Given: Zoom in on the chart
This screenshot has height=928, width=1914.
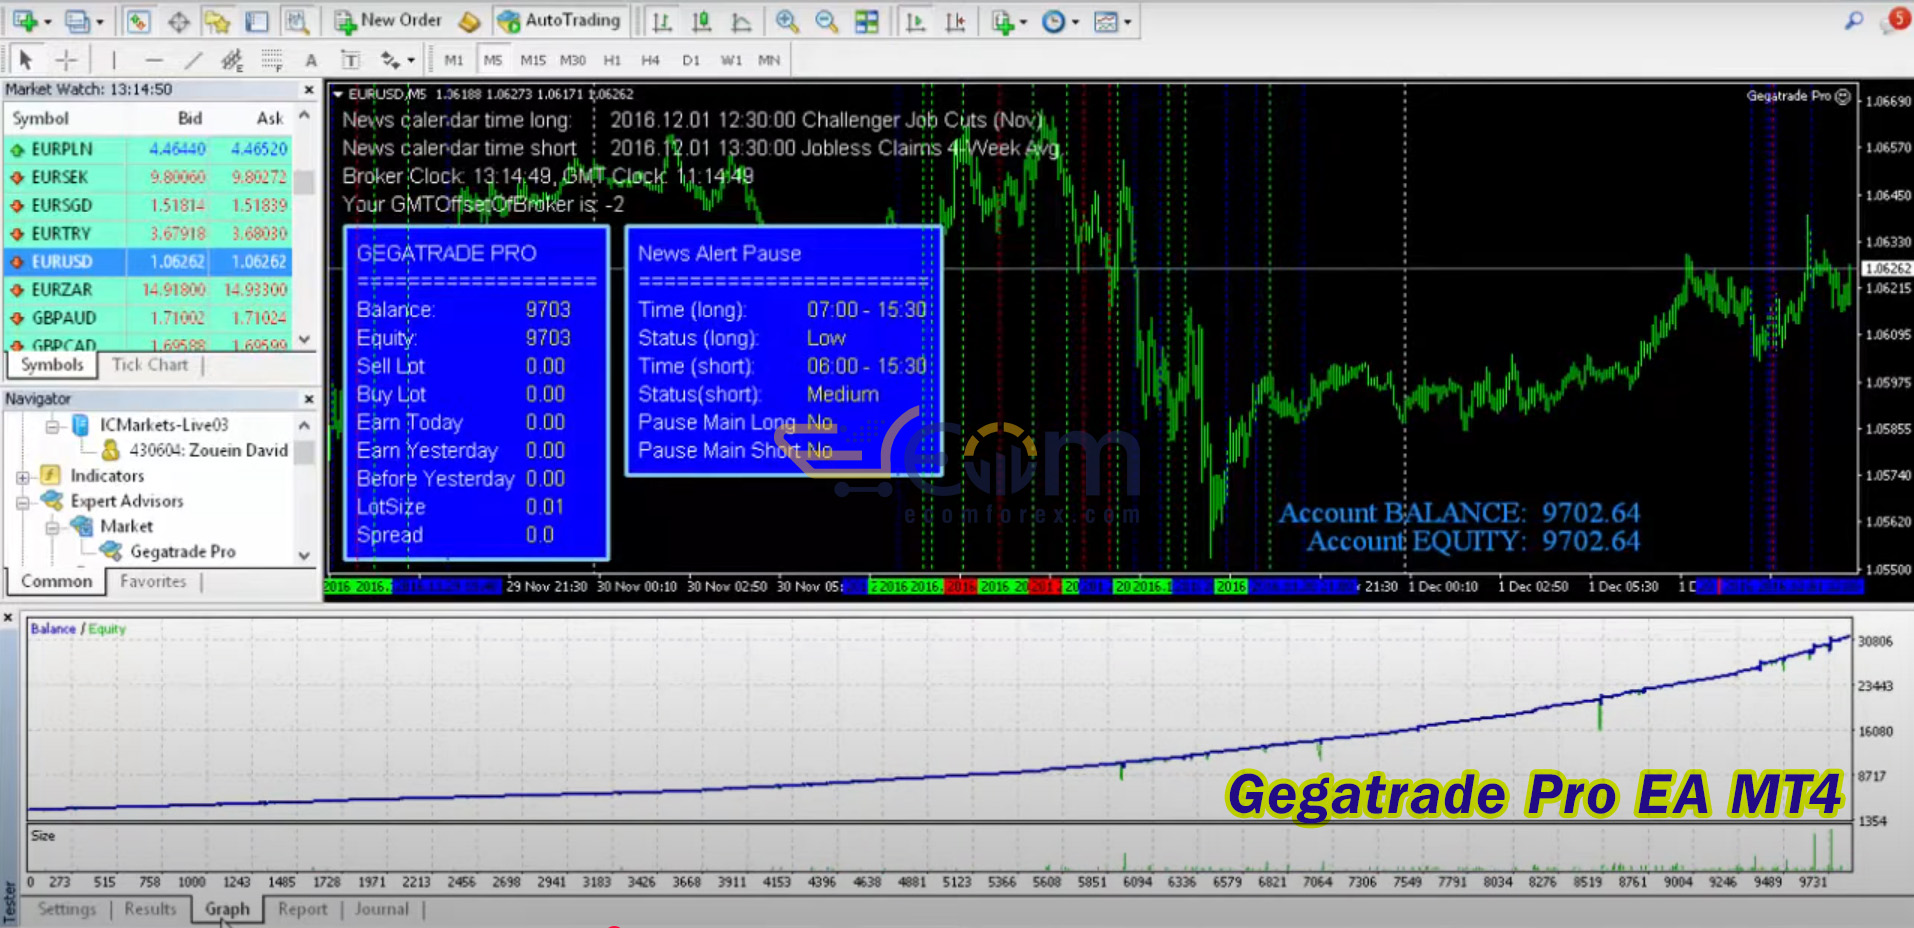Looking at the screenshot, I should click(x=787, y=21).
